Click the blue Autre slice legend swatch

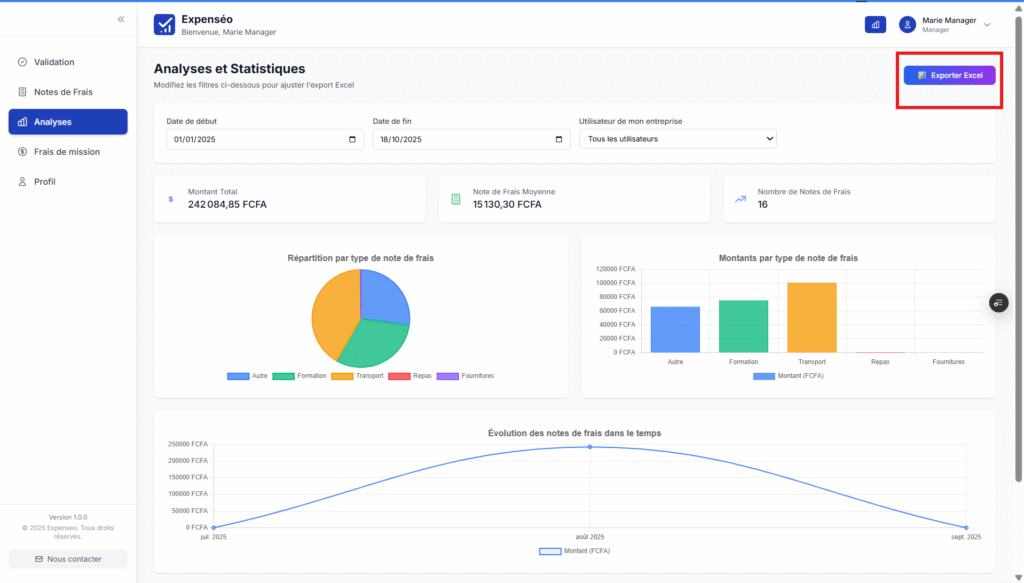coord(238,376)
